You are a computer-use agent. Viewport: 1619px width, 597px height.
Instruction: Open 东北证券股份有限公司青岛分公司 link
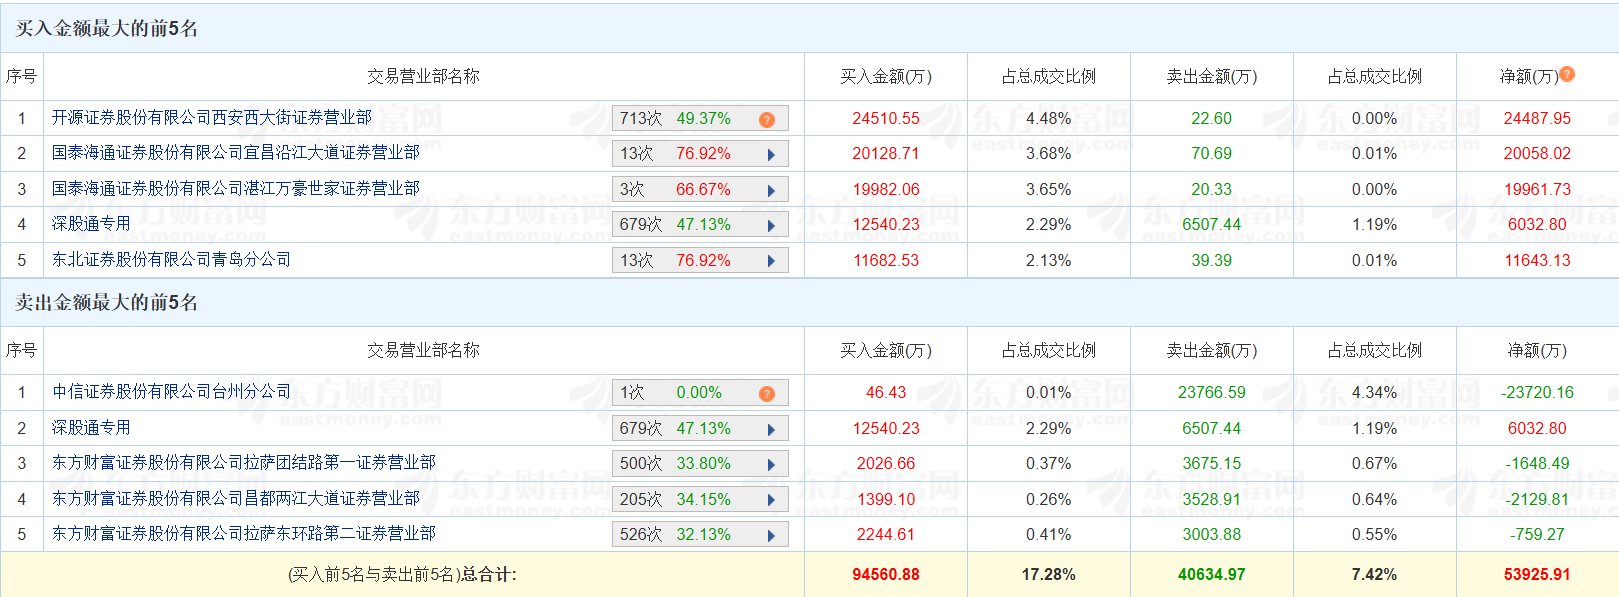point(172,260)
